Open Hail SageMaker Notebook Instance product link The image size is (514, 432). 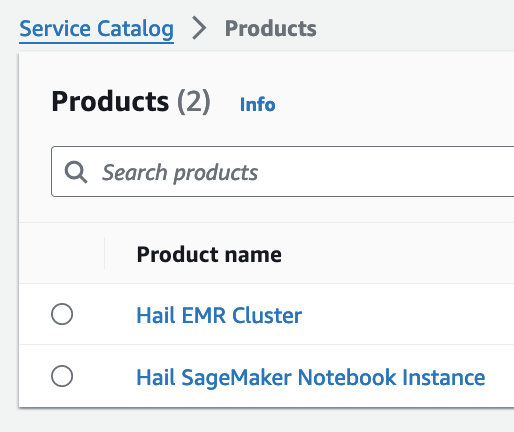tap(311, 377)
